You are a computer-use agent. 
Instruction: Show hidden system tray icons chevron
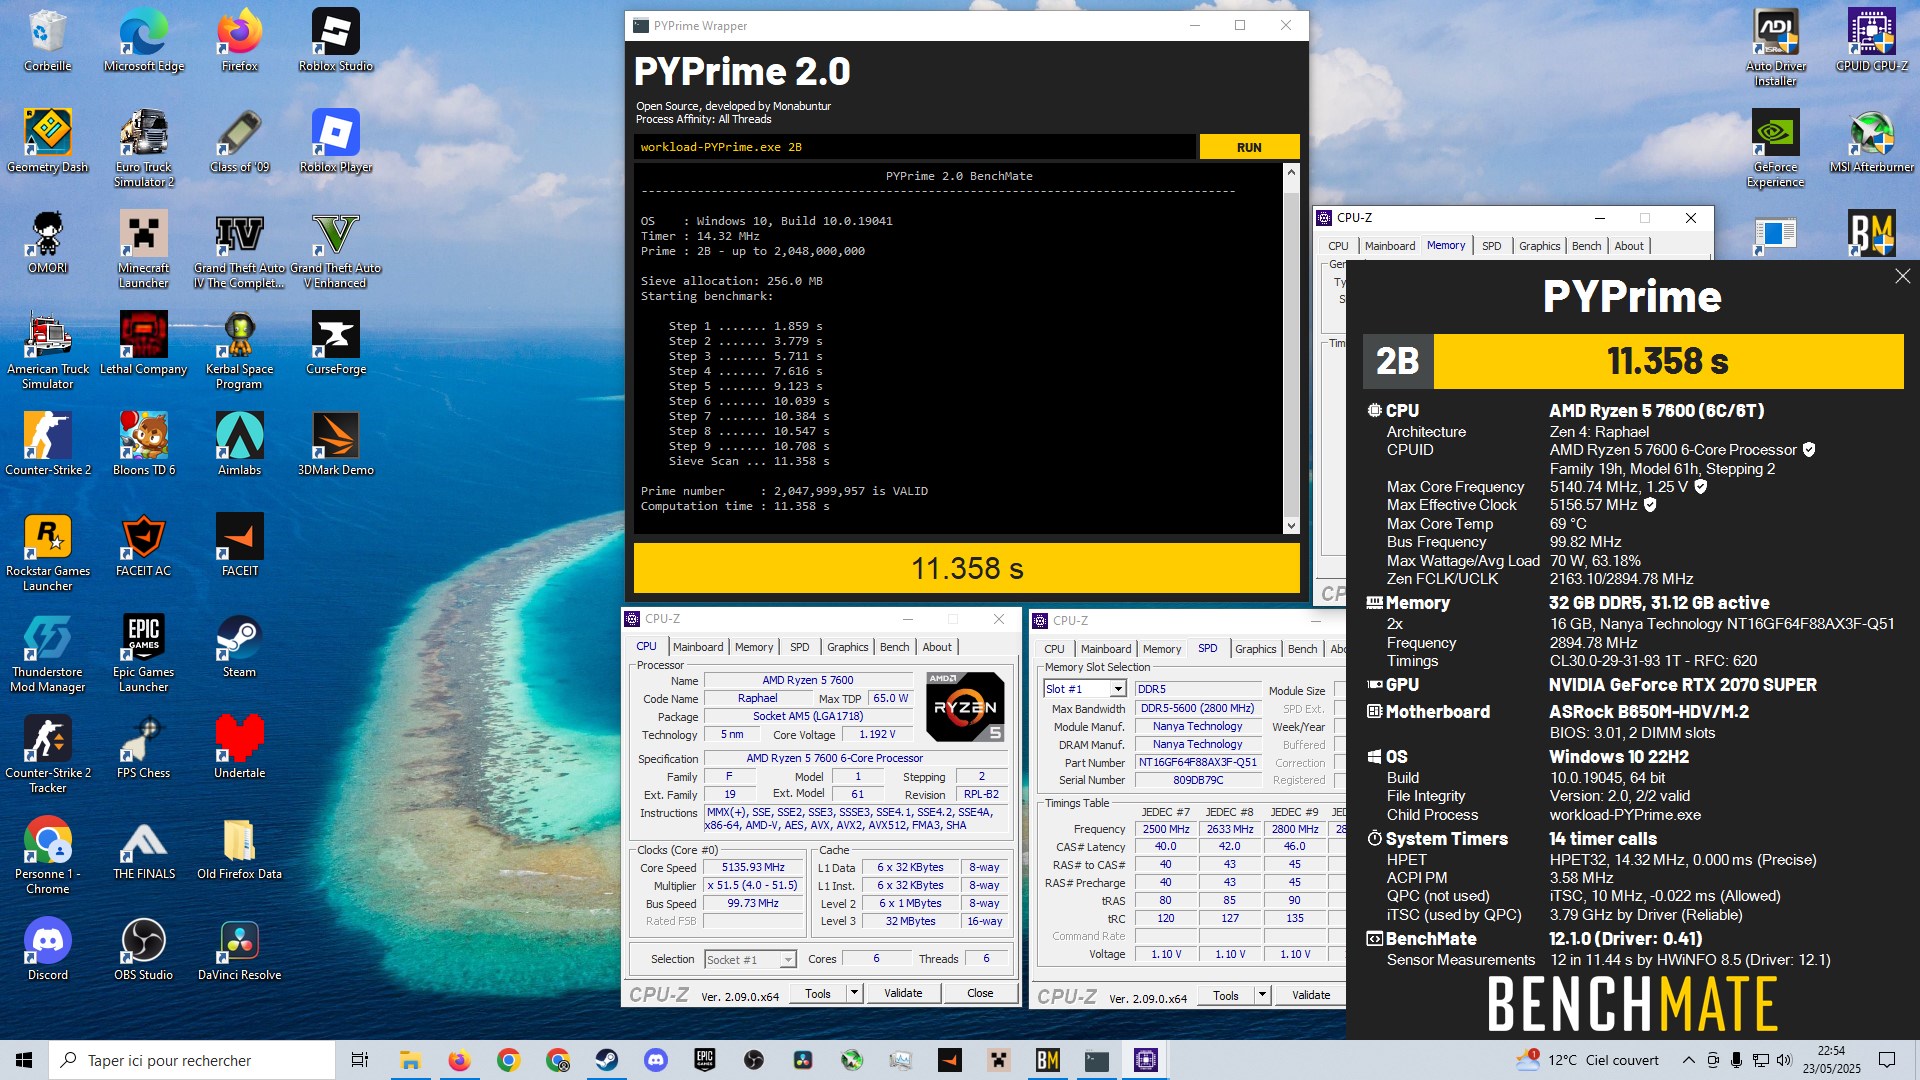pos(1688,1060)
